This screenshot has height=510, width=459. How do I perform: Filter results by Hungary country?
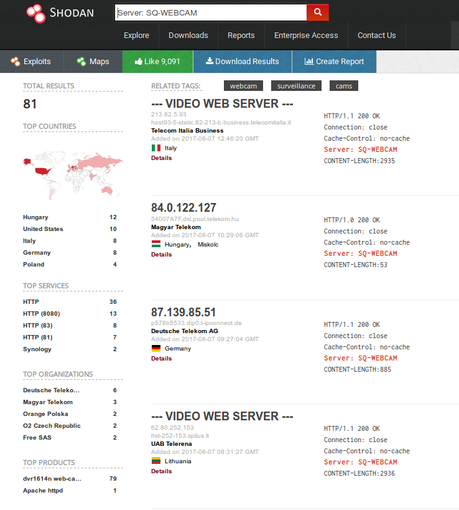point(35,217)
